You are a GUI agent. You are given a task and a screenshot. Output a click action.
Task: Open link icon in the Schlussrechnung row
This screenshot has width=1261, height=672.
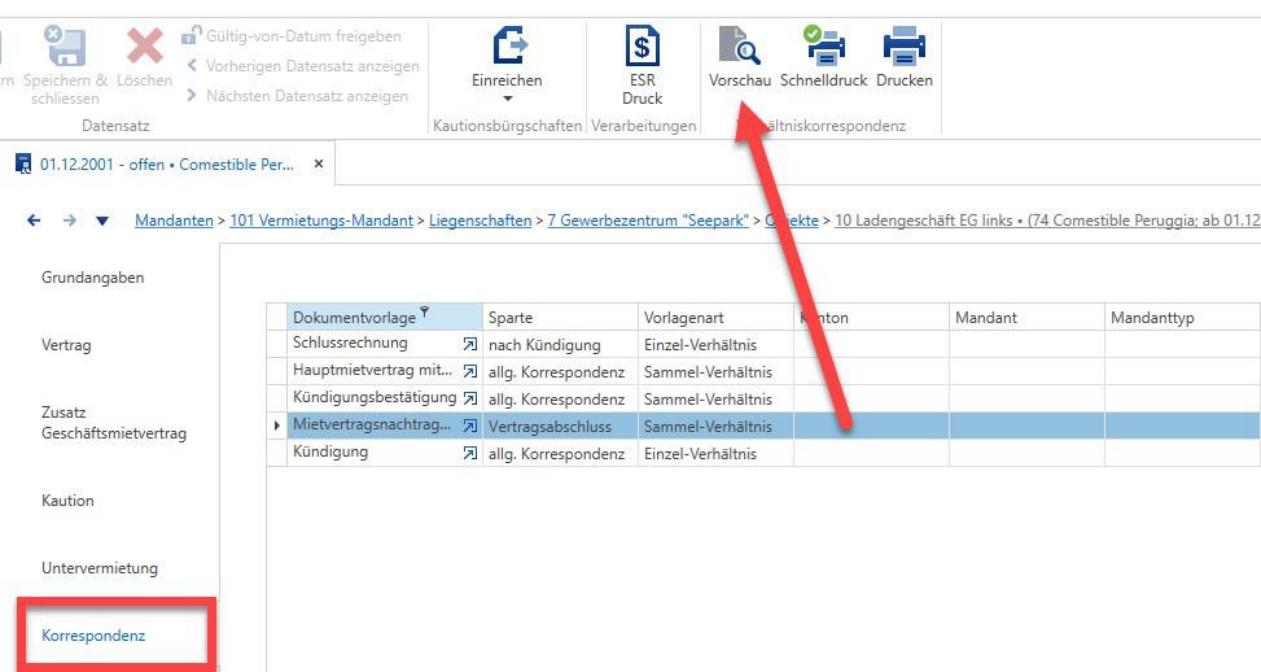tap(469, 345)
